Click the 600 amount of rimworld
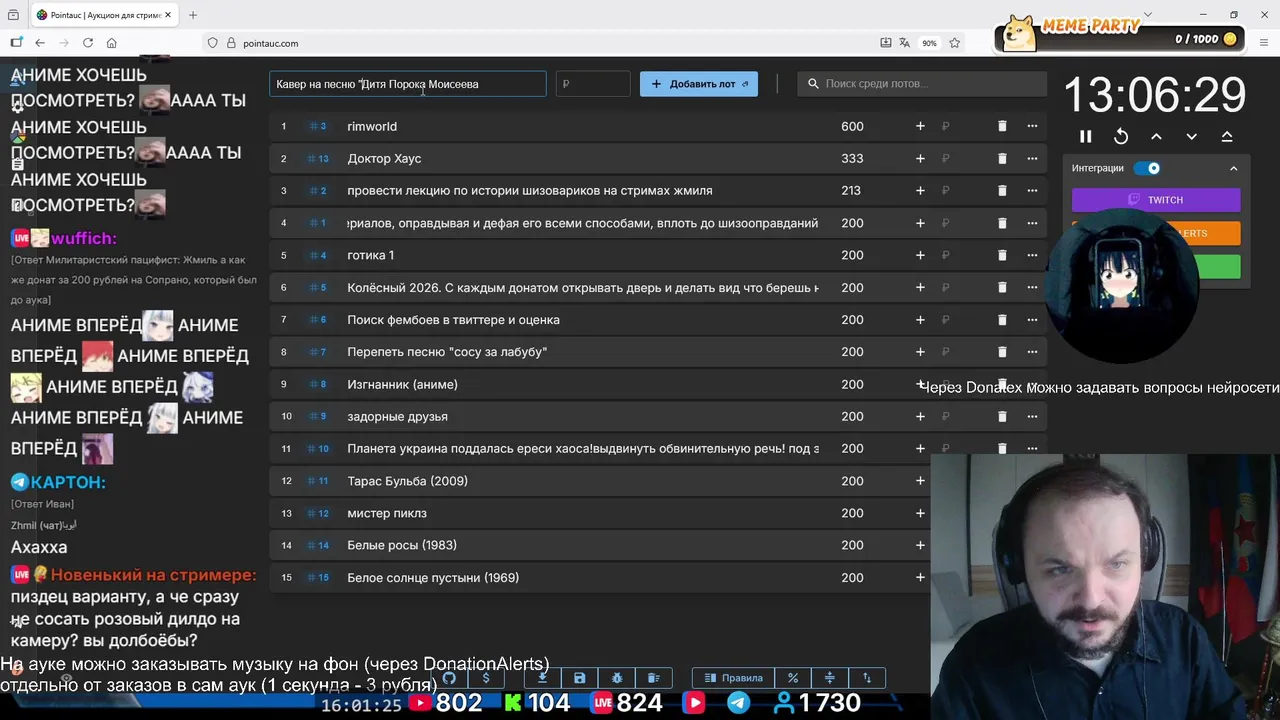This screenshot has width=1280, height=720. coord(852,126)
